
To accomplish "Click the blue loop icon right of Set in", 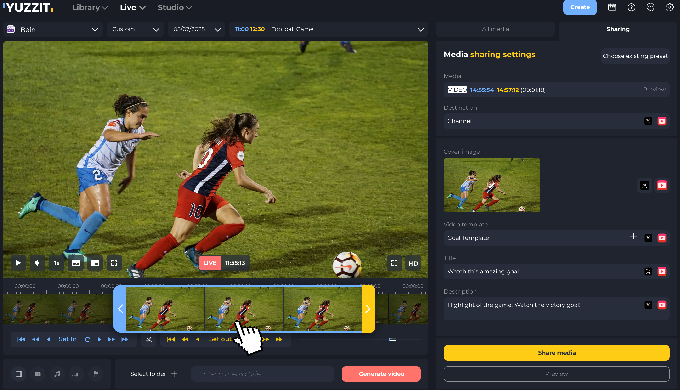I will click(87, 339).
